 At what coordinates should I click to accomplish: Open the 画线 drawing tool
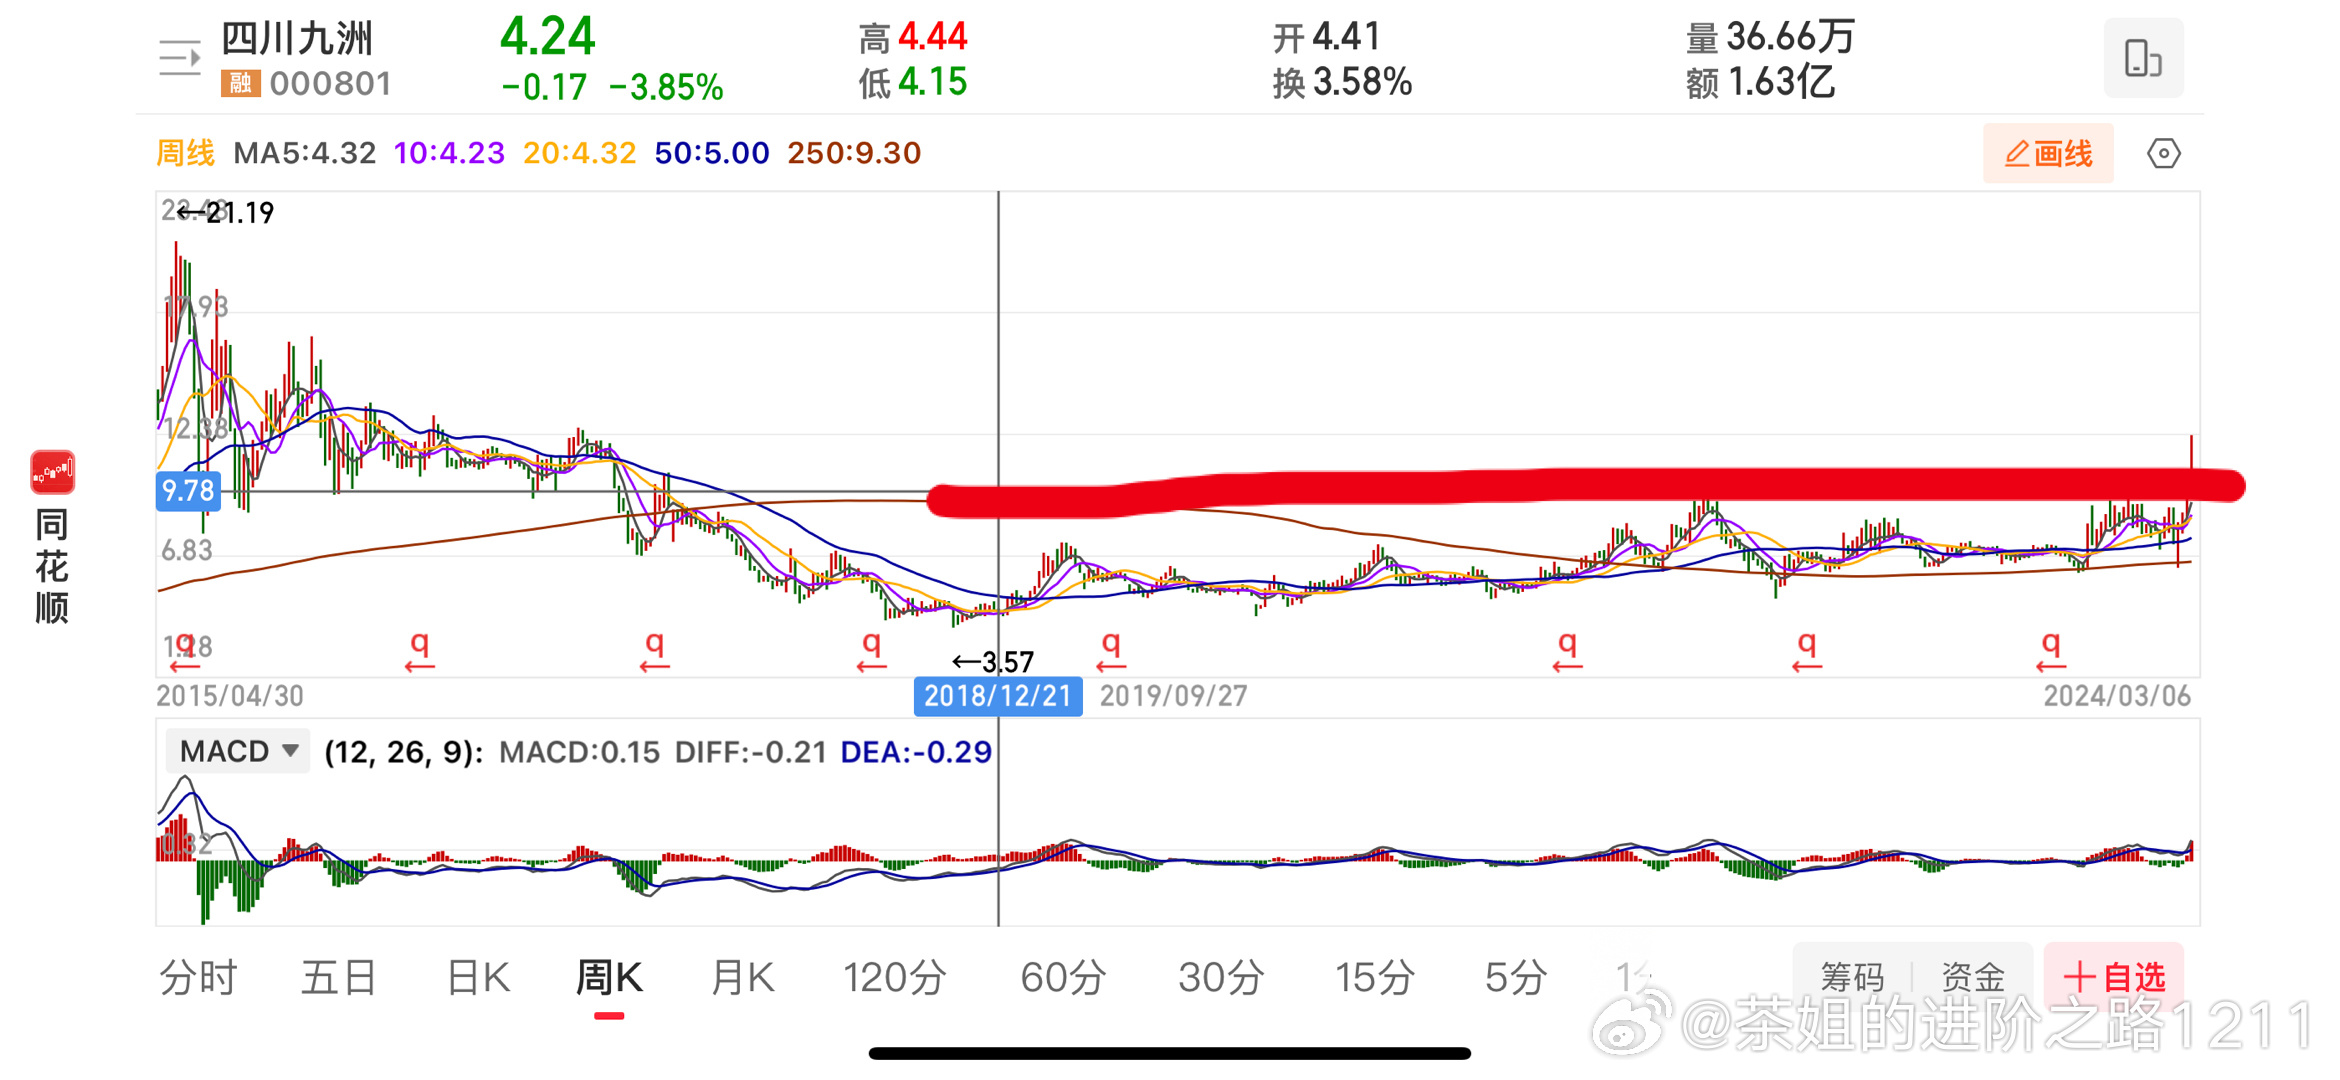[x=2047, y=153]
